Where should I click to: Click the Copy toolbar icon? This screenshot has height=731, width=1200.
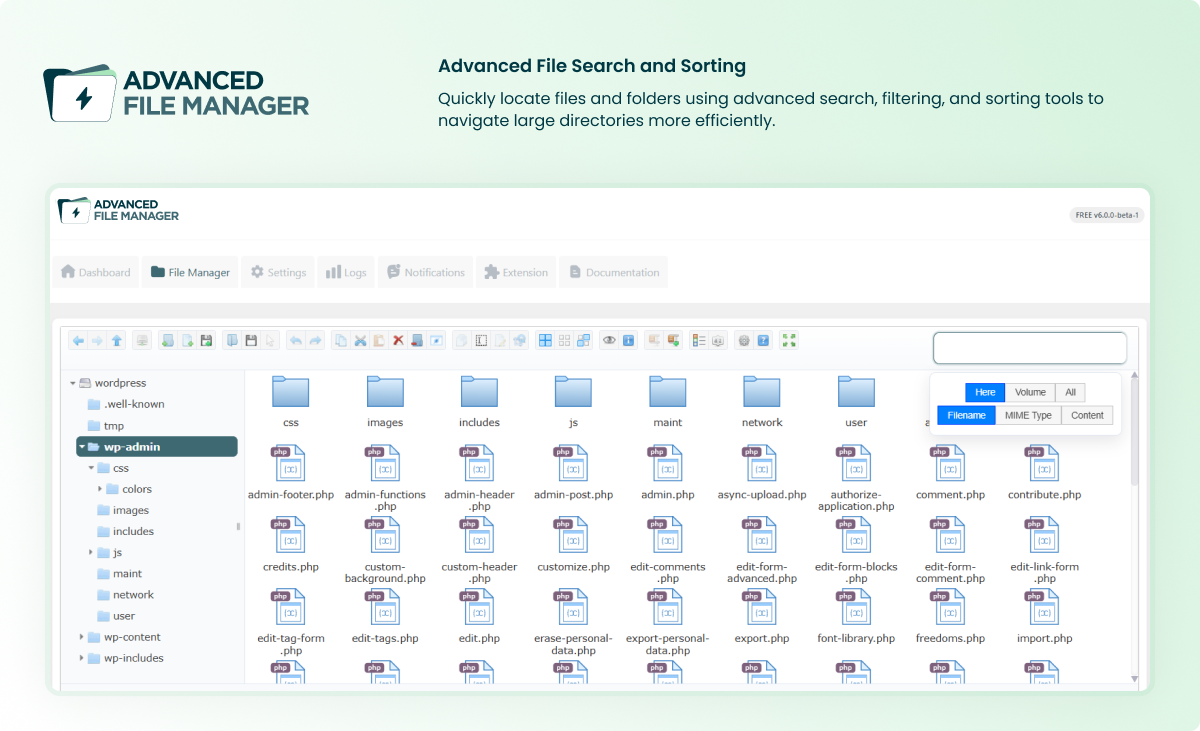pyautogui.click(x=341, y=341)
